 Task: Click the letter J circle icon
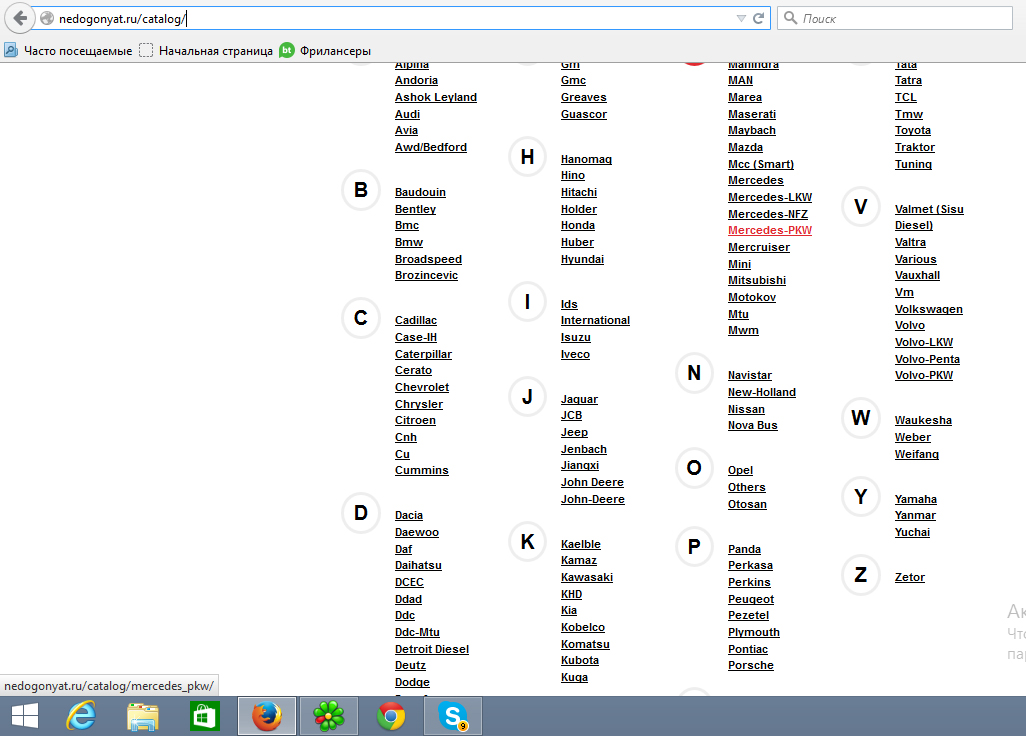527,396
